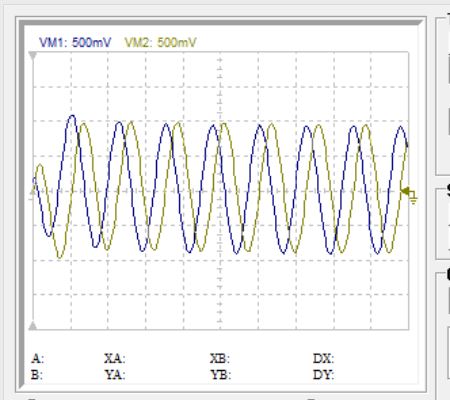Click the XB: readout label
This screenshot has height=400, width=450.
[x=220, y=359]
